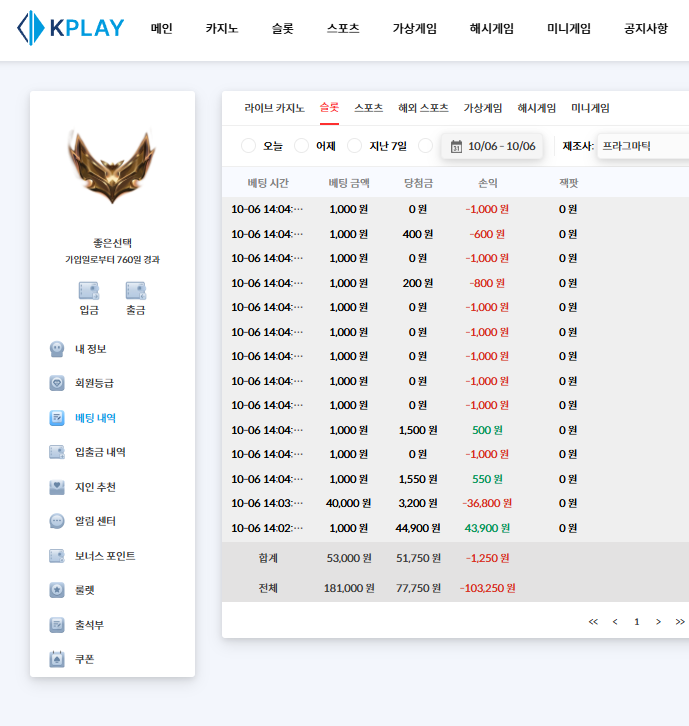689x726 pixels.
Task: Click the 회원등급 membership icon
Action: pyautogui.click(x=57, y=383)
